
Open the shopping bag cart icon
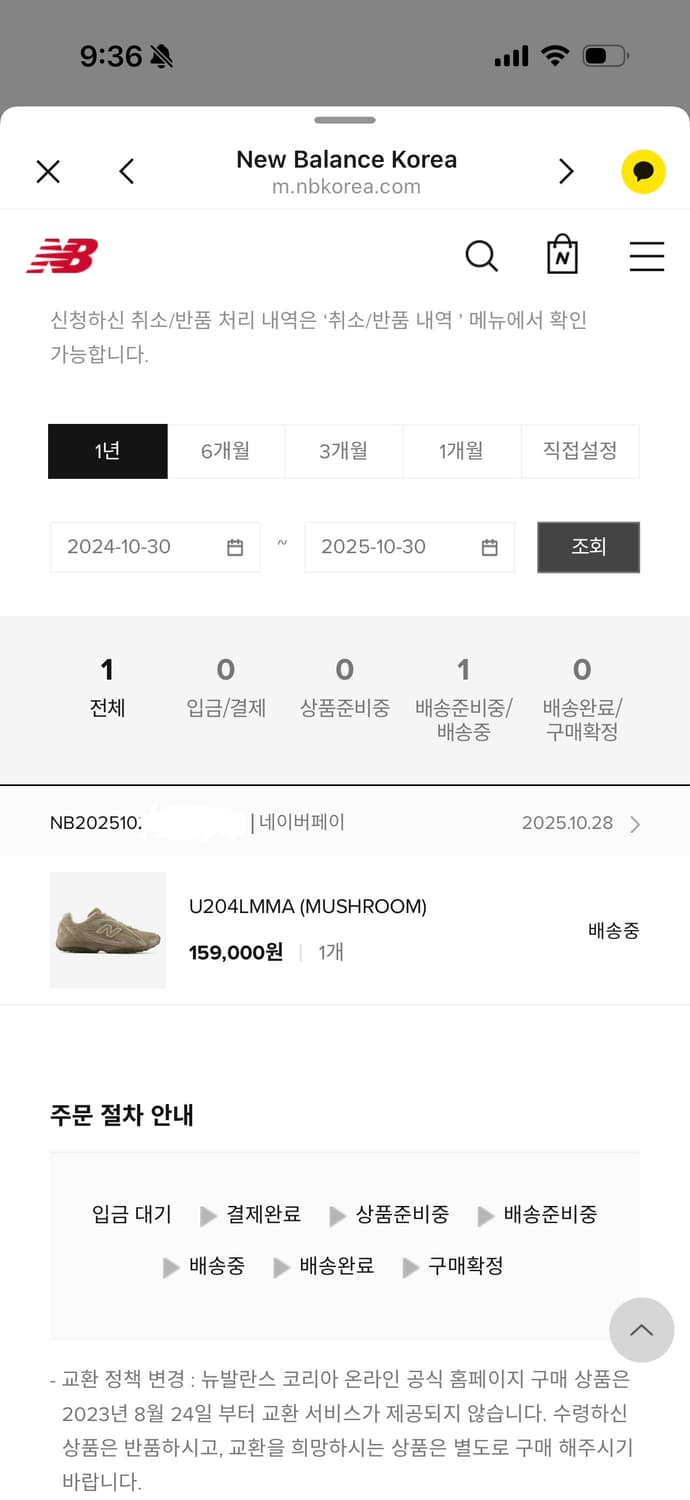(562, 256)
